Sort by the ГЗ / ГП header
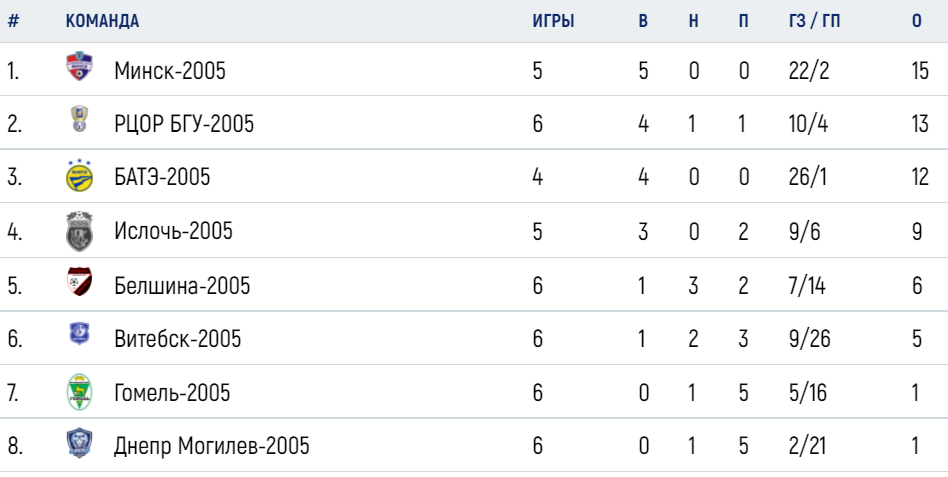Image resolution: width=948 pixels, height=477 pixels. point(814,21)
